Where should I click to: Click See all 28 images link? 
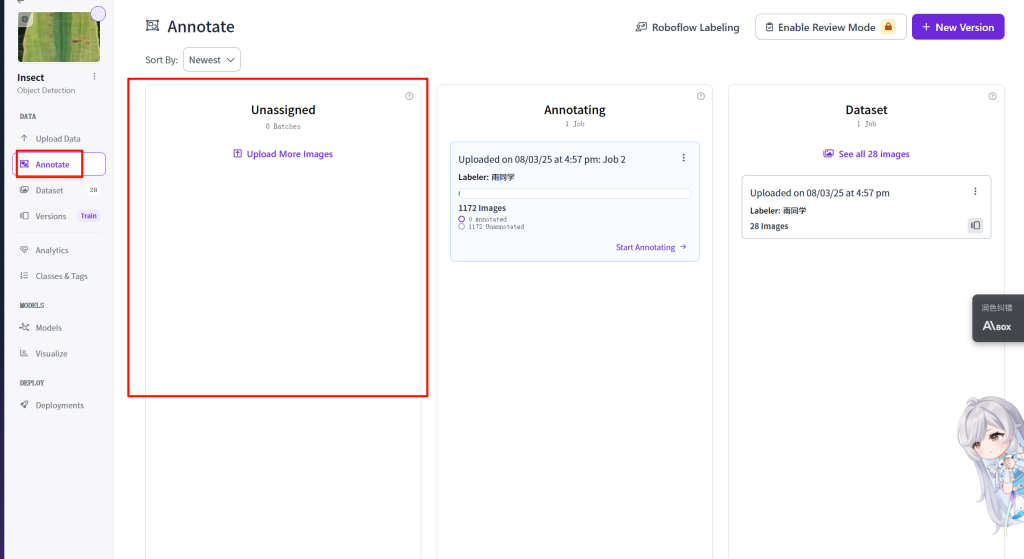866,154
